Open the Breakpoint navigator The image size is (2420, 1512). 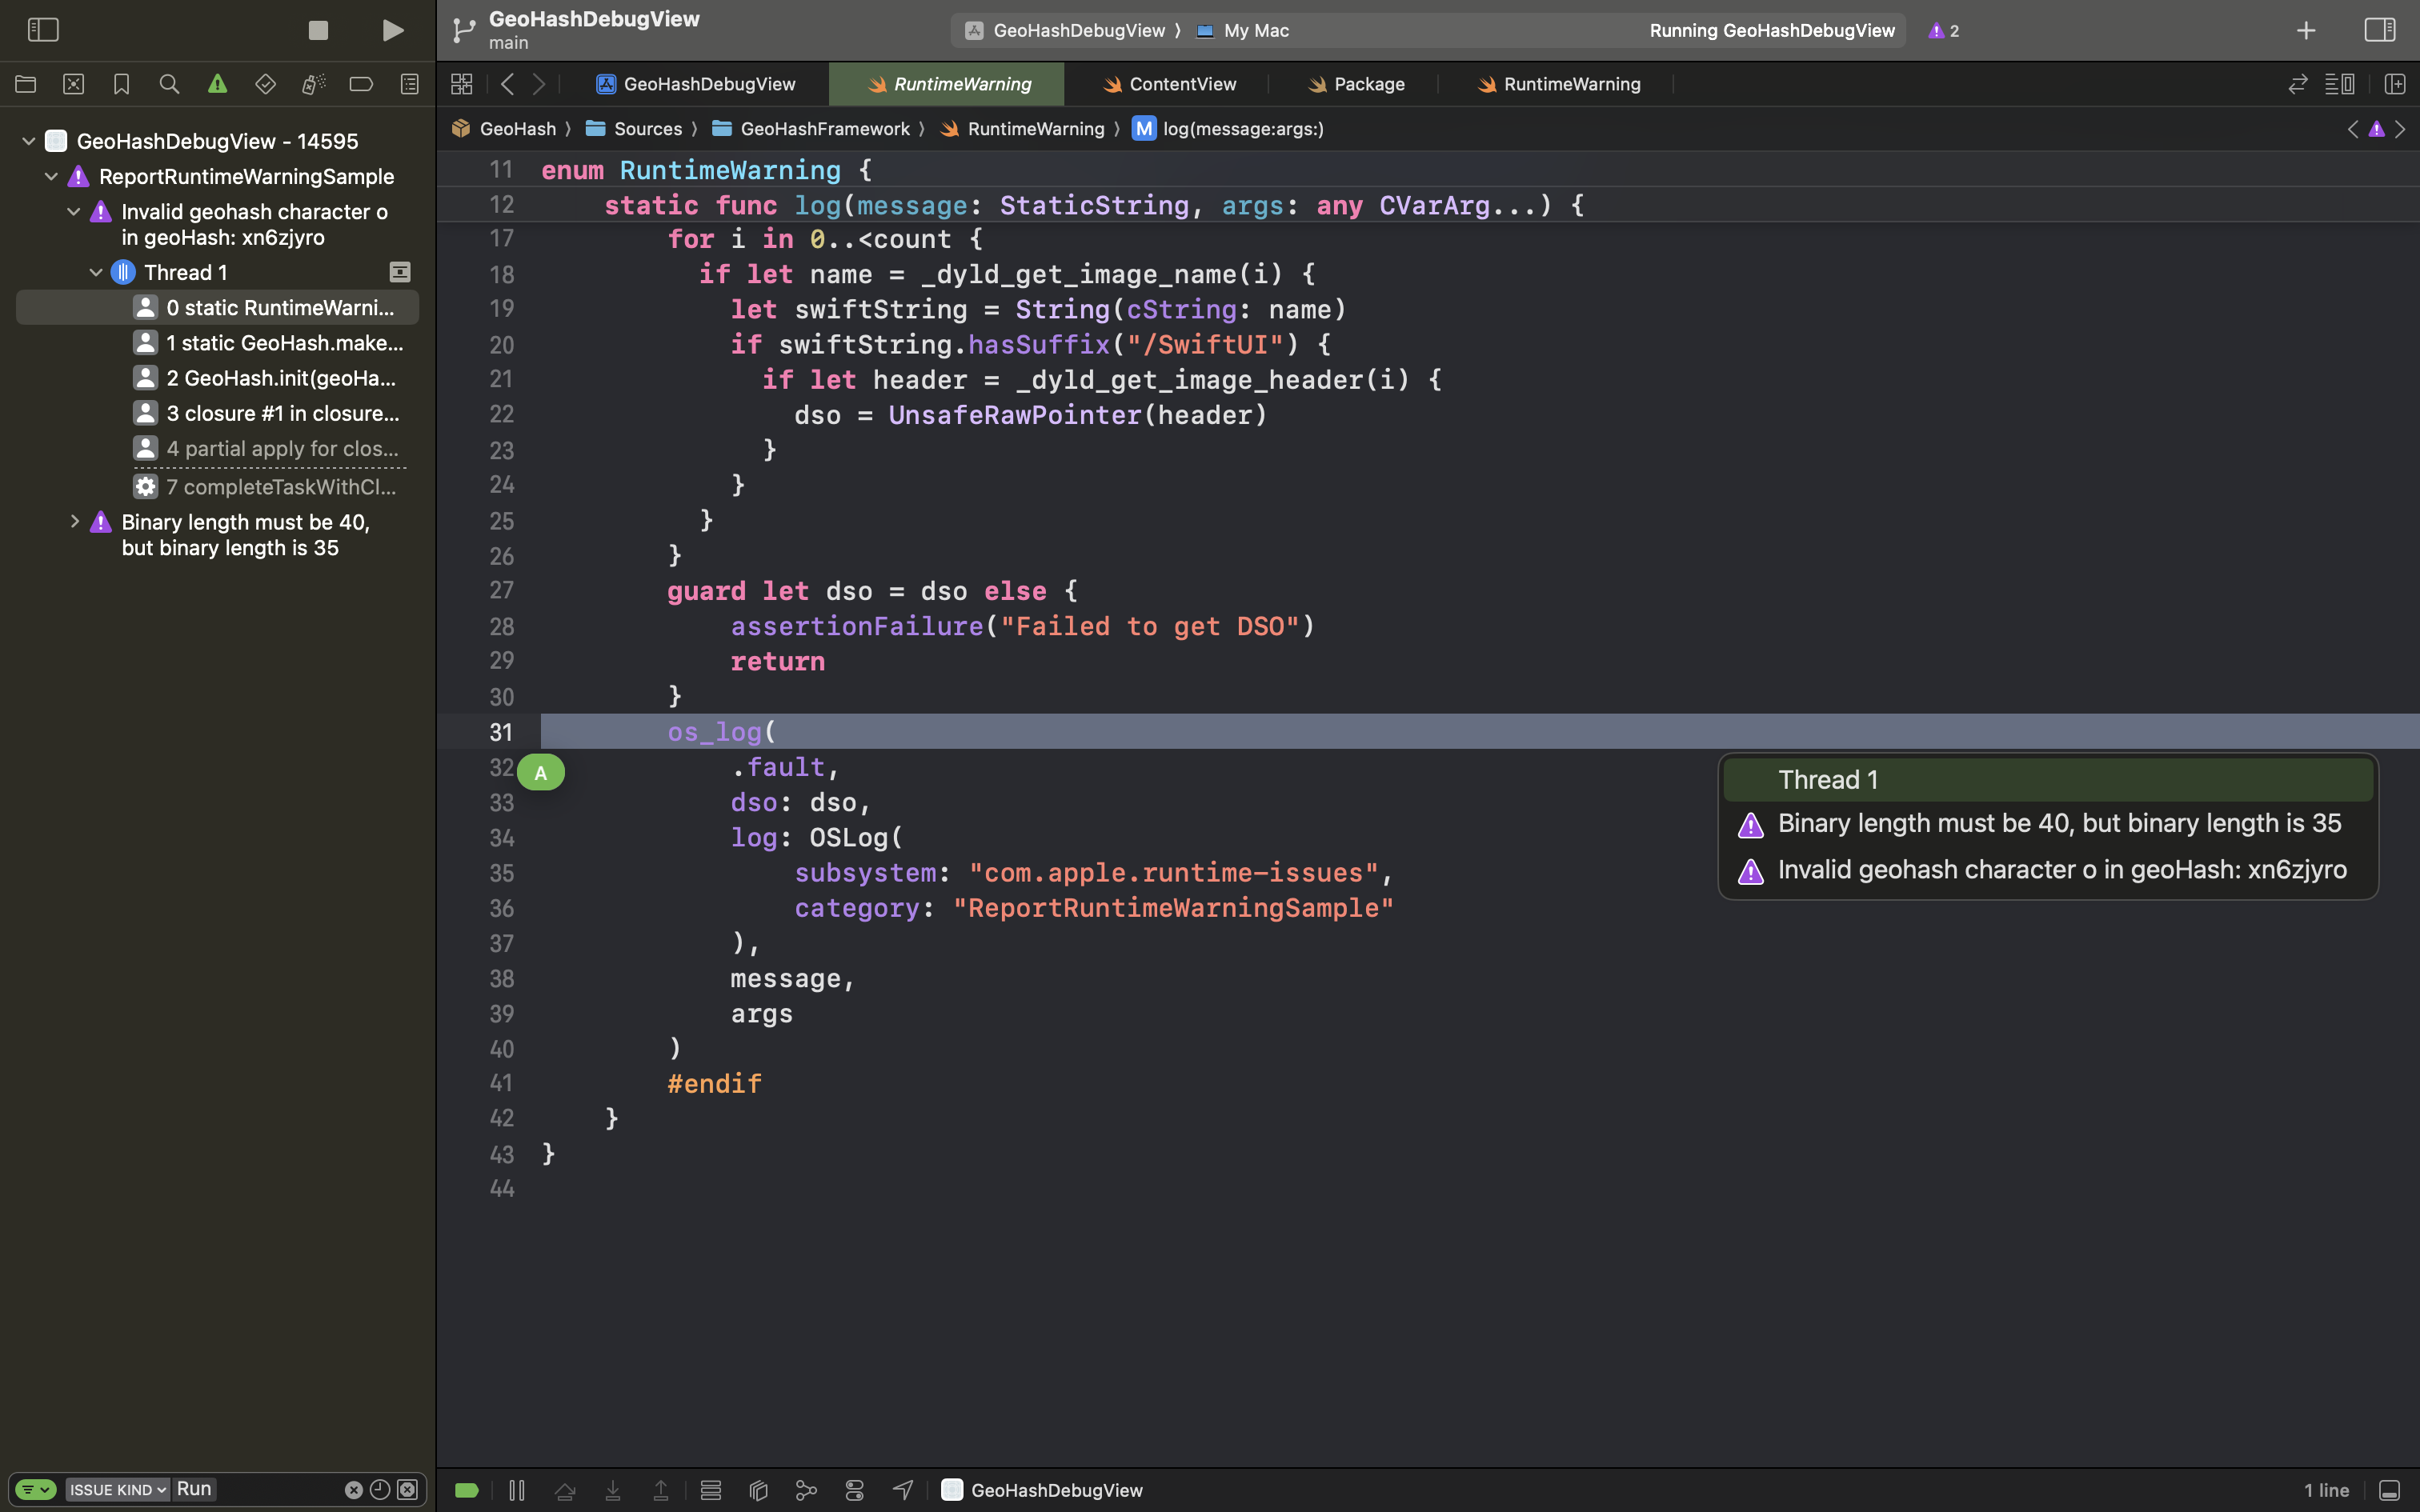pos(361,84)
